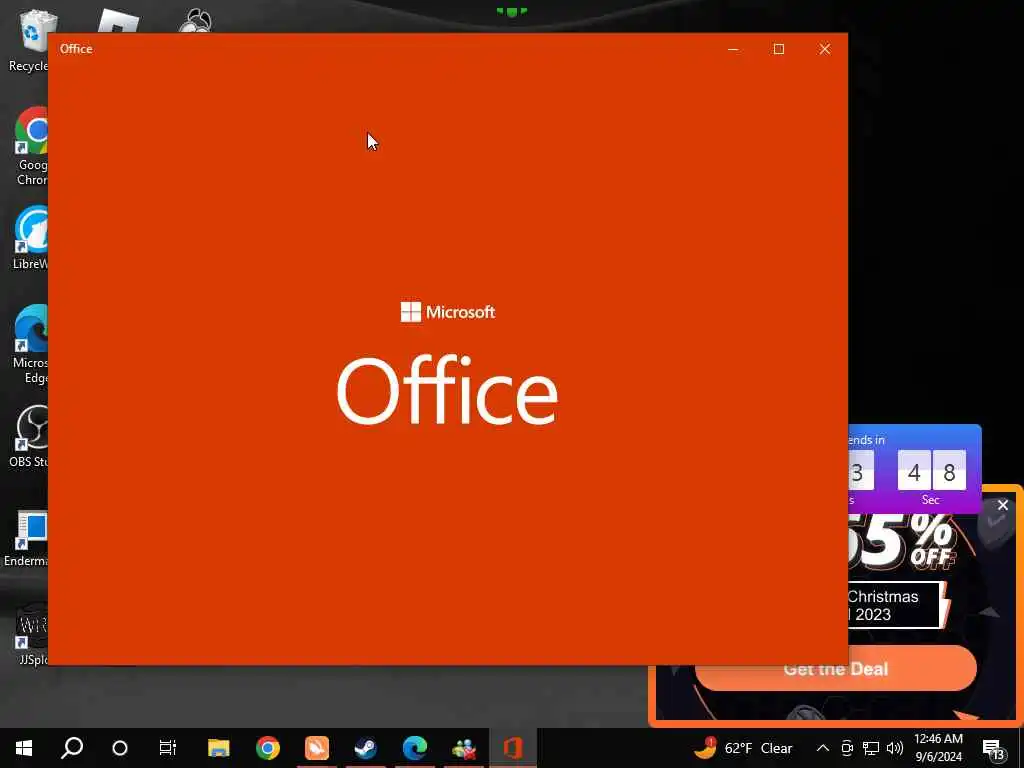This screenshot has width=1024, height=768.
Task: Click the Christmas 2023 banner in the ad
Action: coord(895,605)
